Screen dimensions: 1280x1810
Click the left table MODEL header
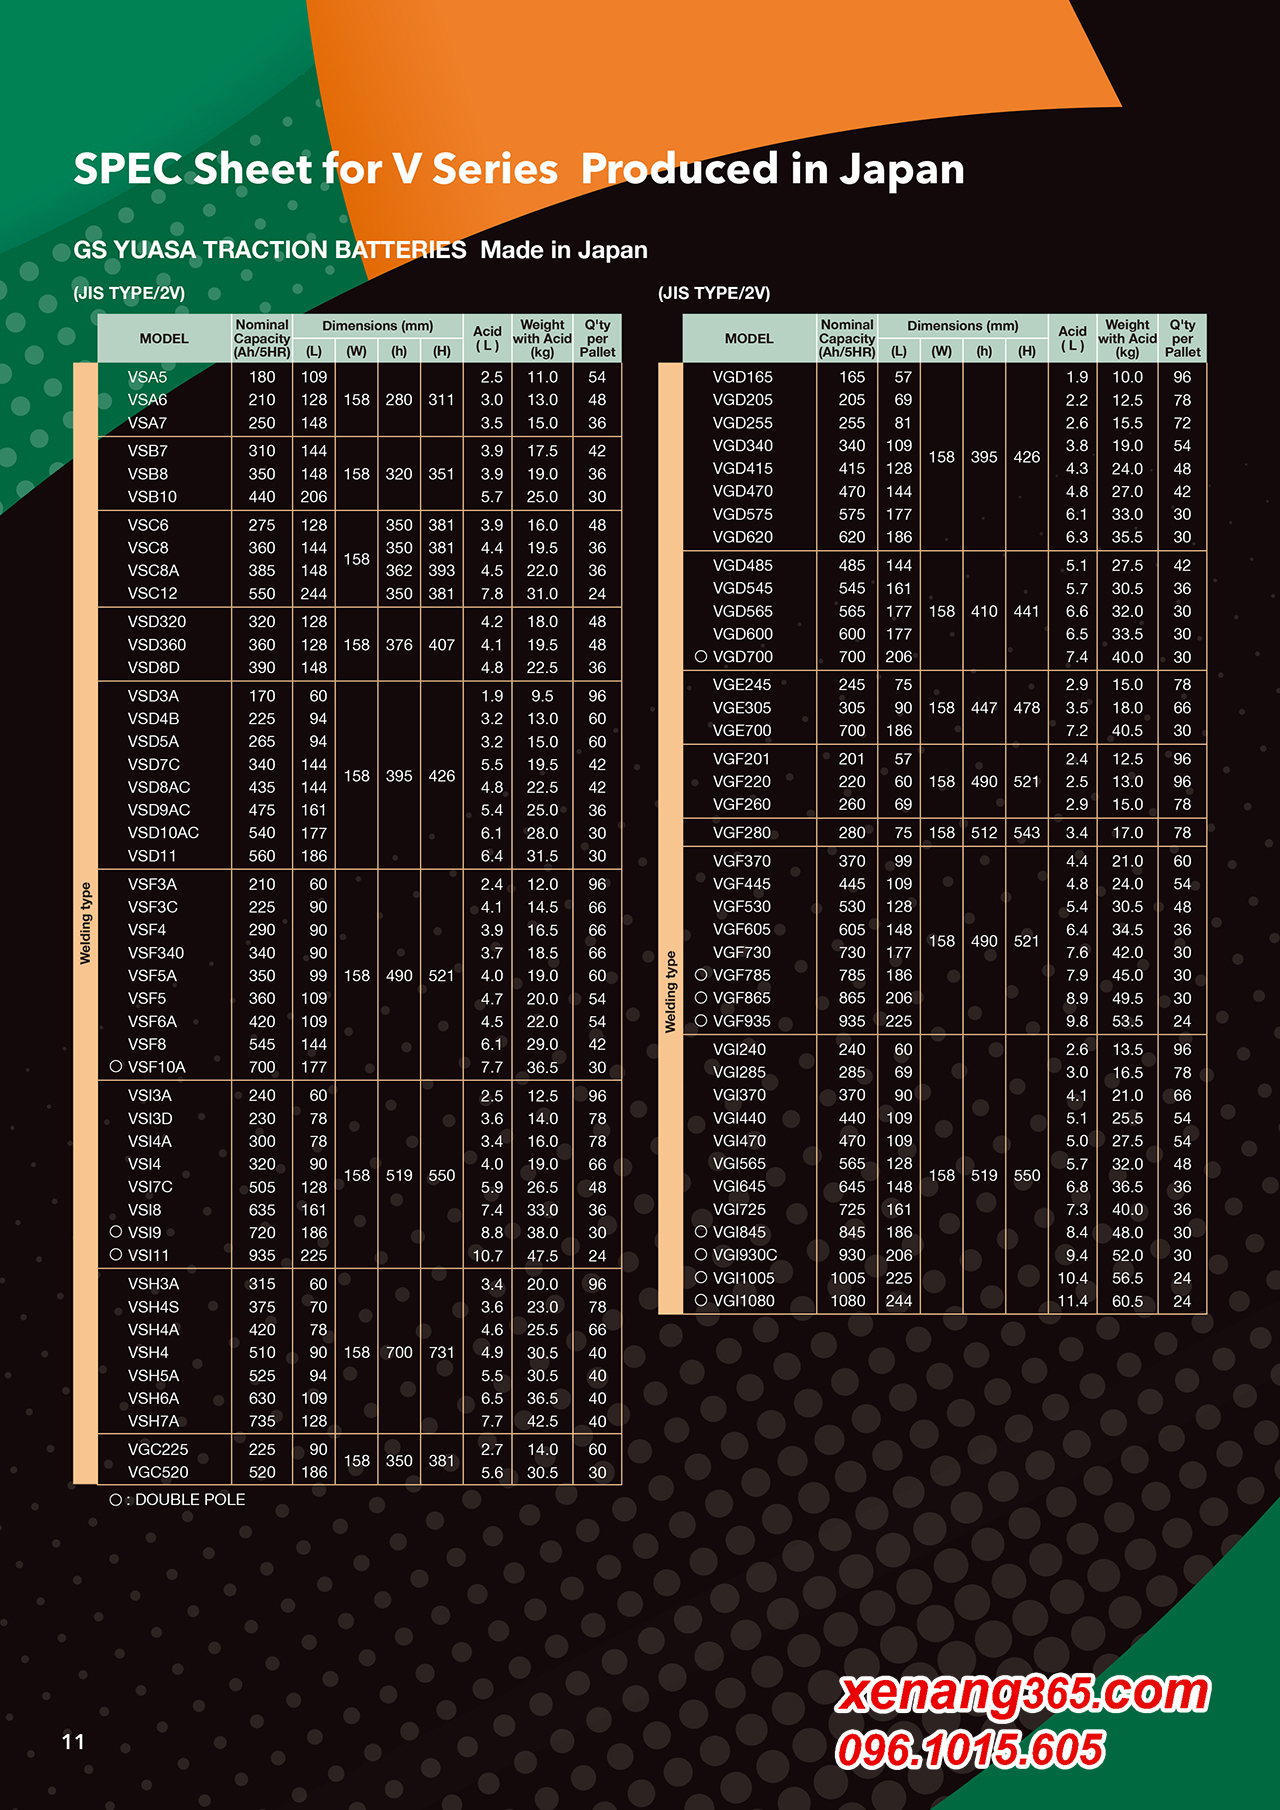pyautogui.click(x=164, y=339)
